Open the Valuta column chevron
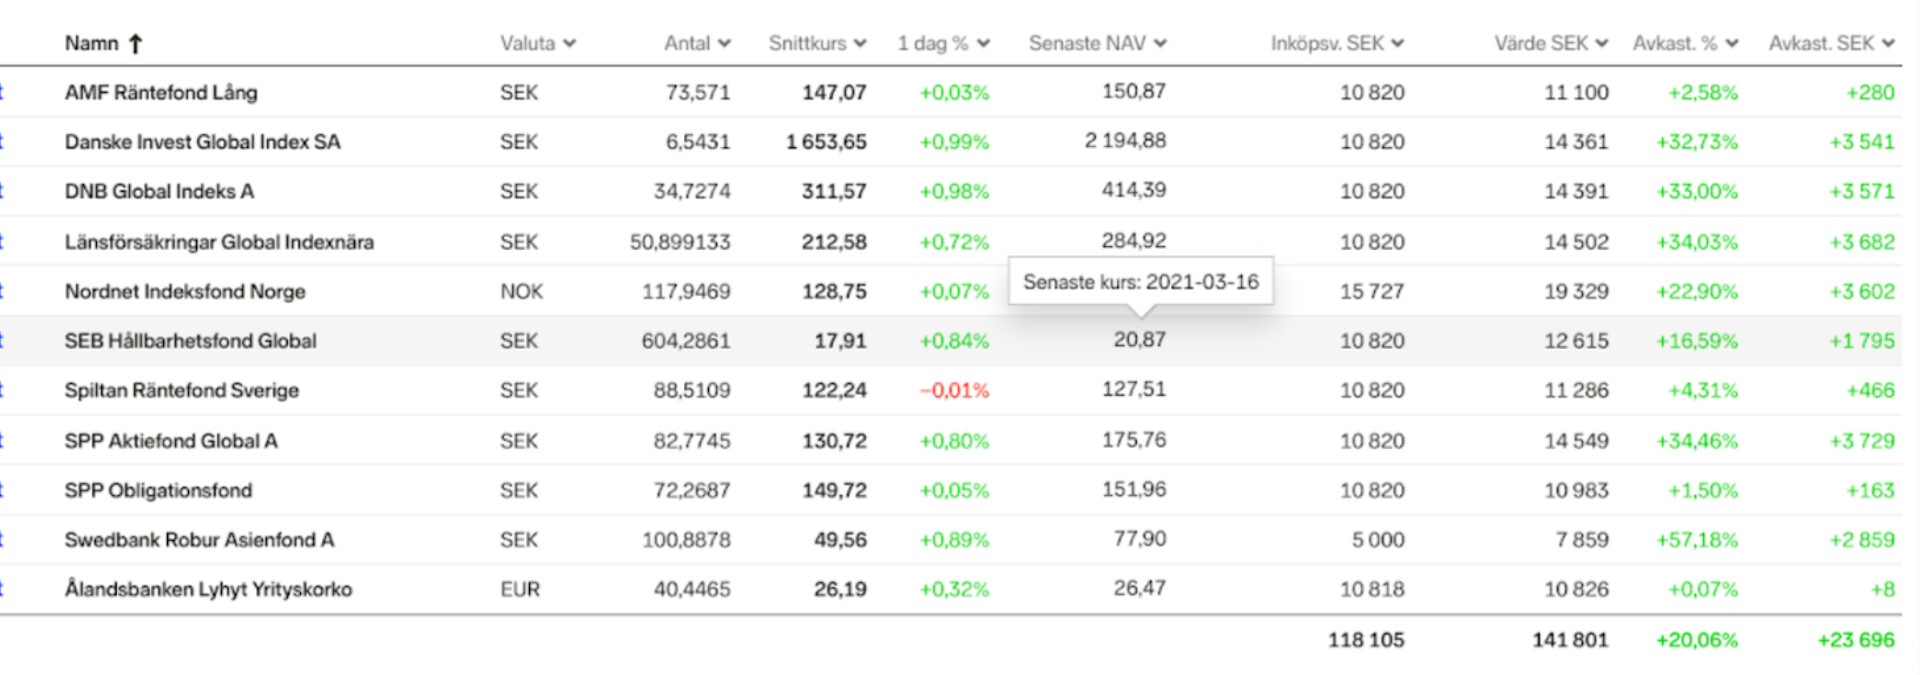 (x=569, y=43)
